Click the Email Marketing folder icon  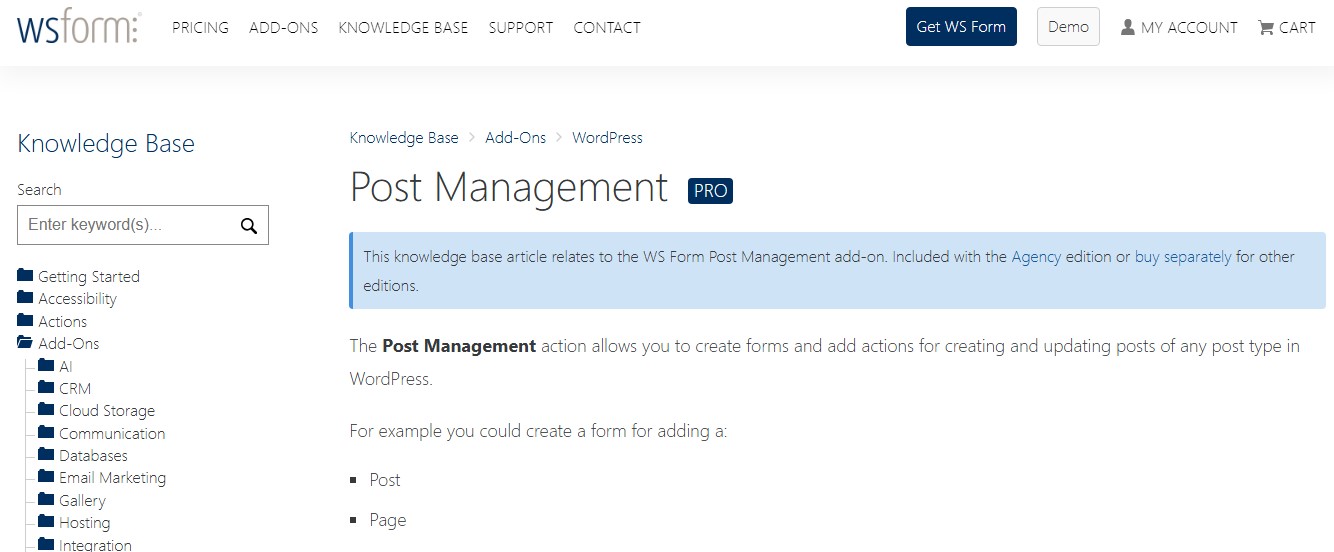click(46, 476)
